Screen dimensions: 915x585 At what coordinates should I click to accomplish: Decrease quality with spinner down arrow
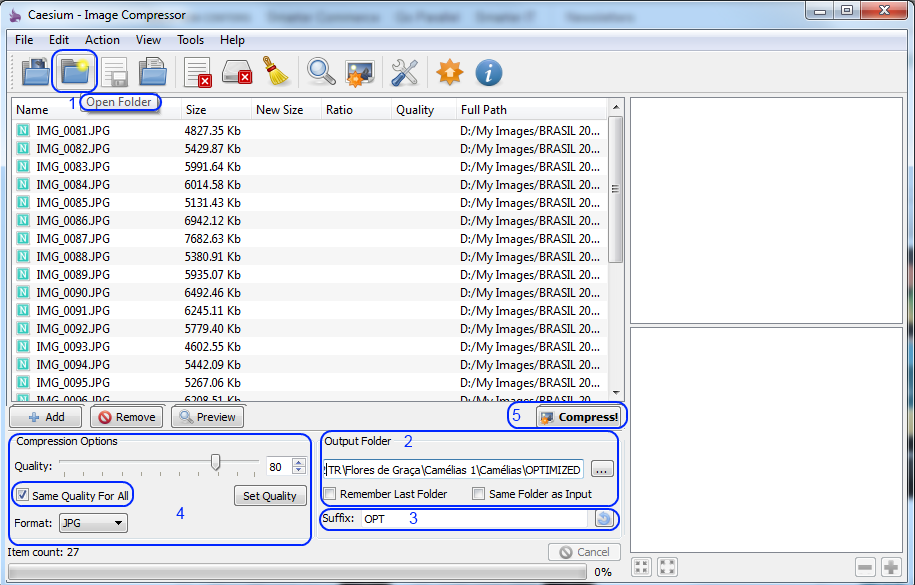[299, 470]
